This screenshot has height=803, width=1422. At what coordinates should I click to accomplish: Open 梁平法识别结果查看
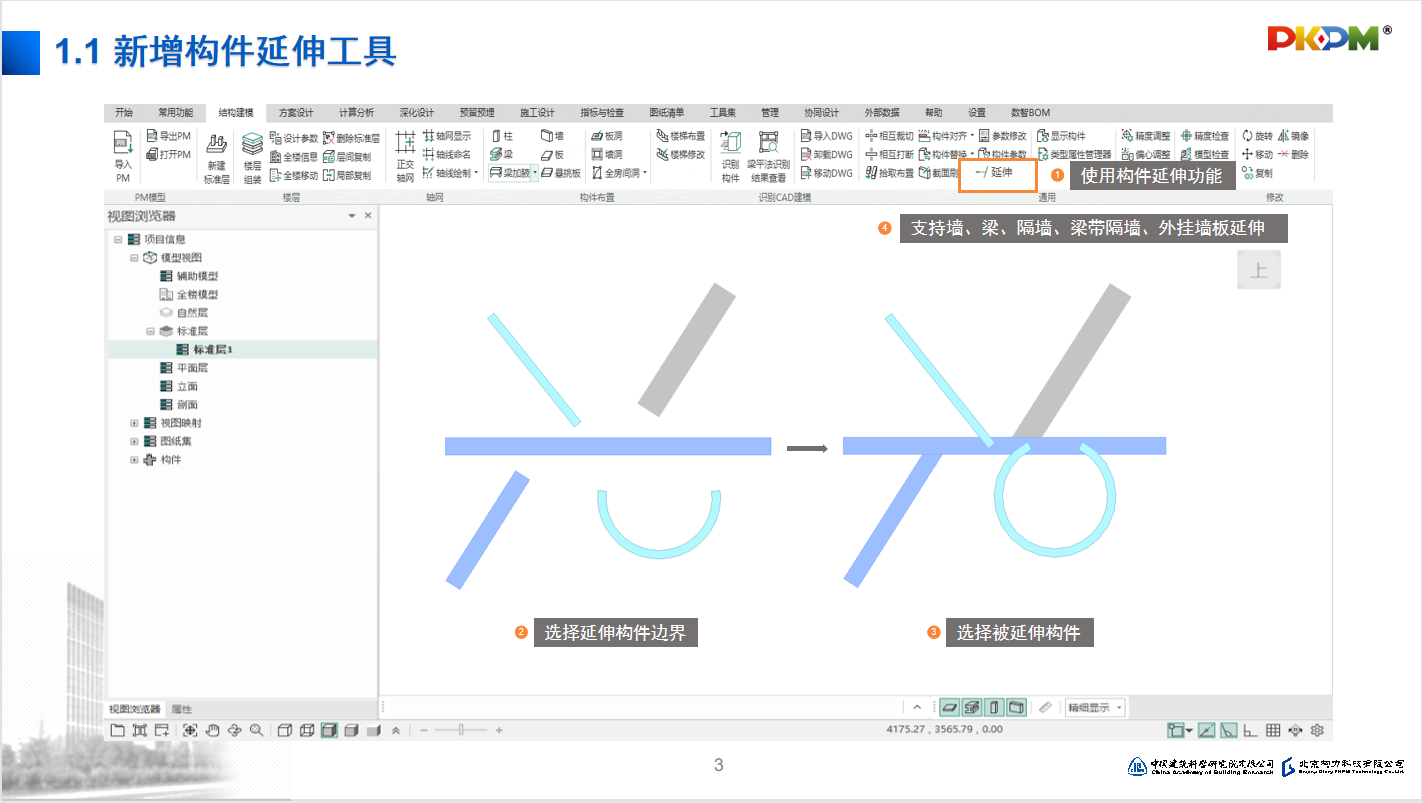click(768, 157)
